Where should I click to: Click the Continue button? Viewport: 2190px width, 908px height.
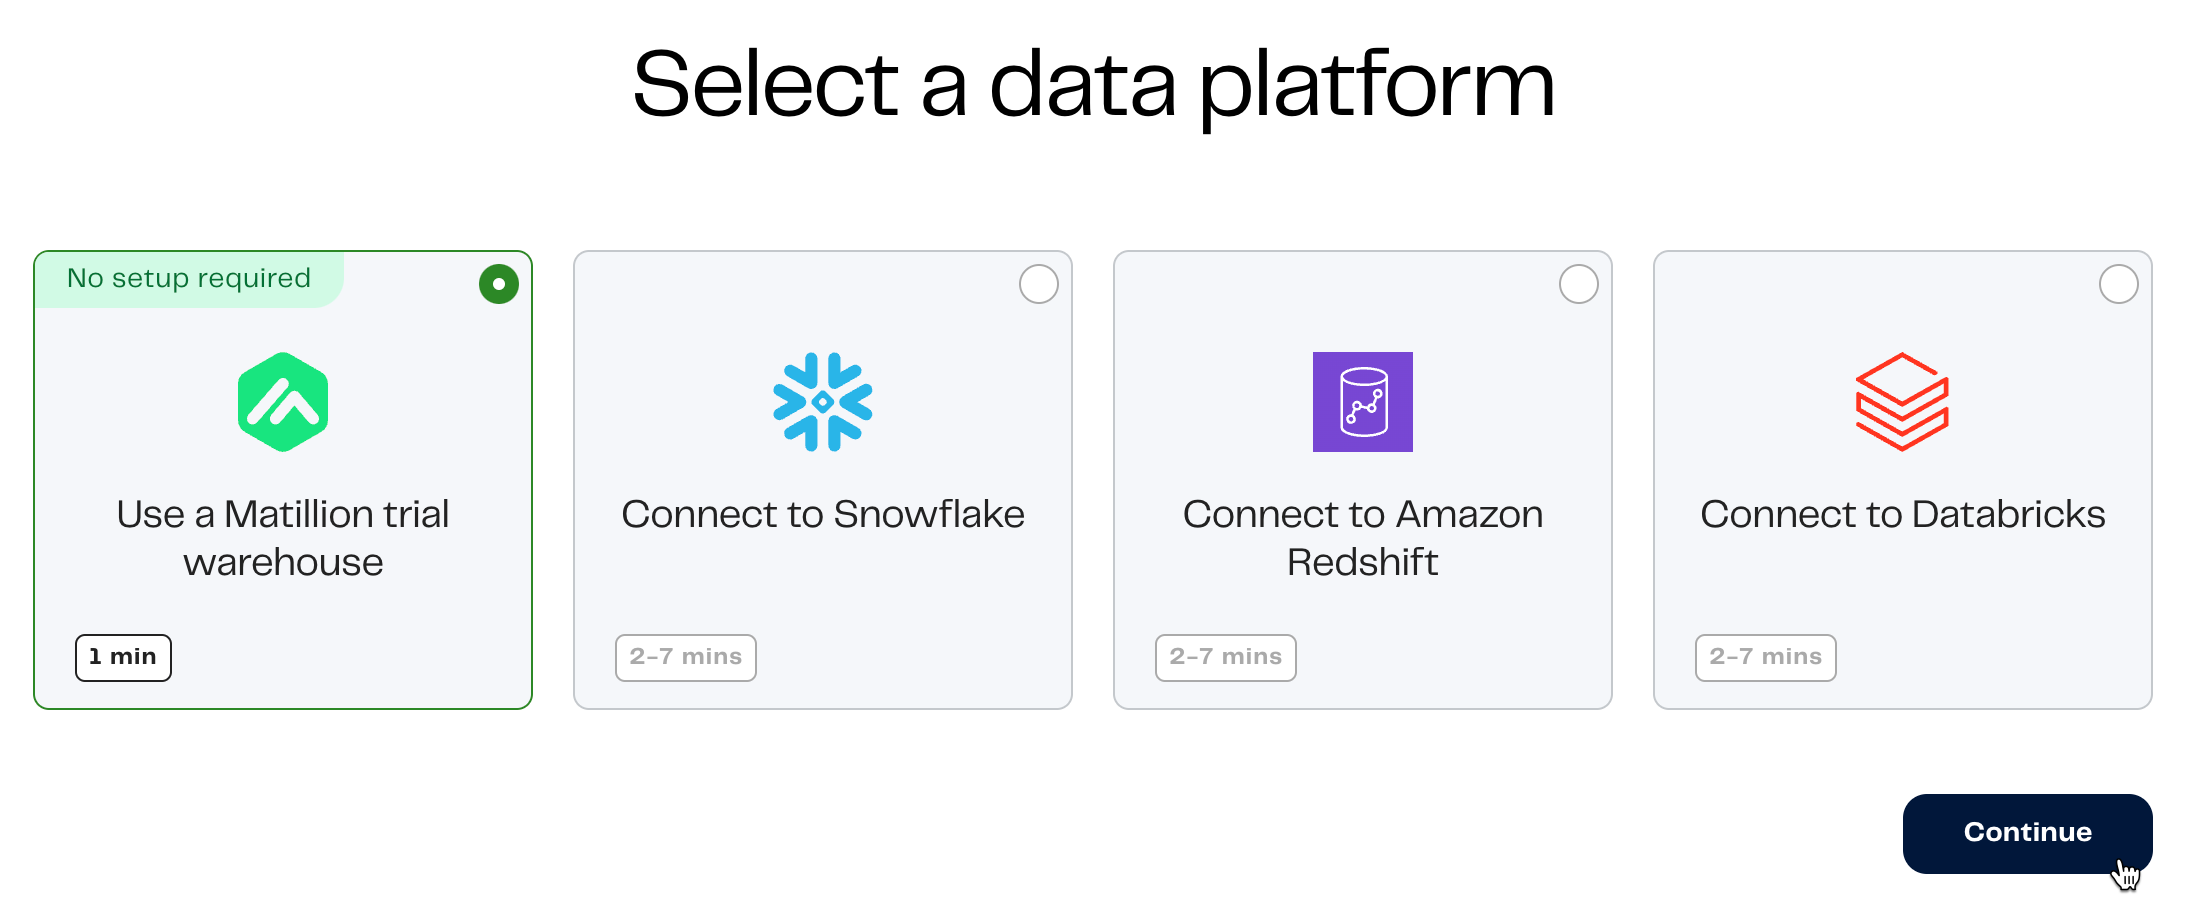click(x=2027, y=832)
